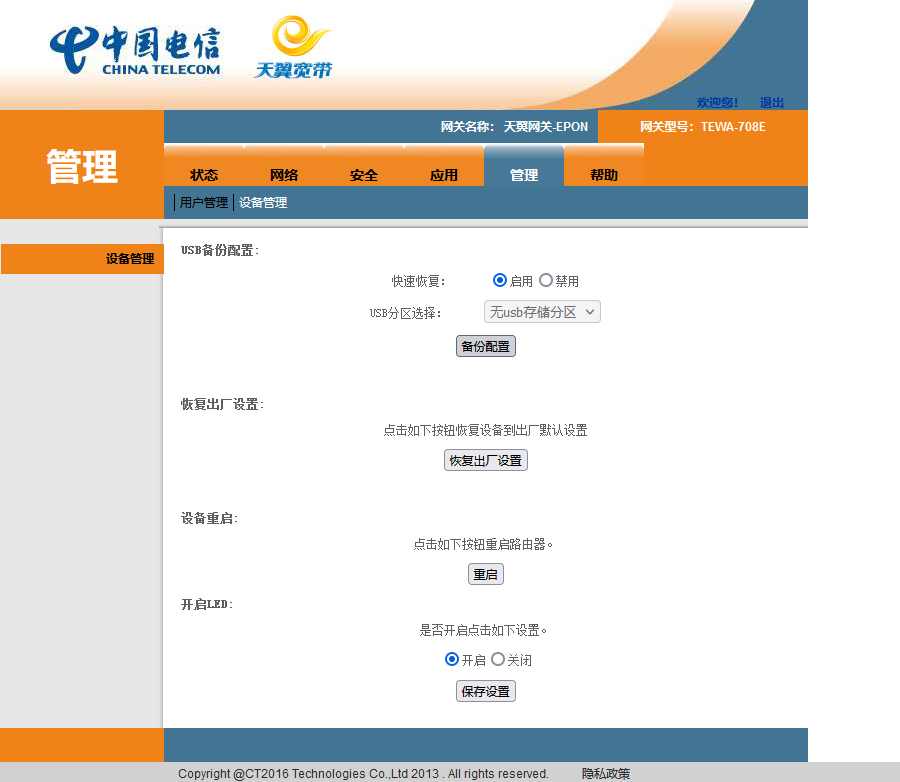The width and height of the screenshot is (900, 782).
Task: Select the 管理 tab
Action: click(x=524, y=175)
